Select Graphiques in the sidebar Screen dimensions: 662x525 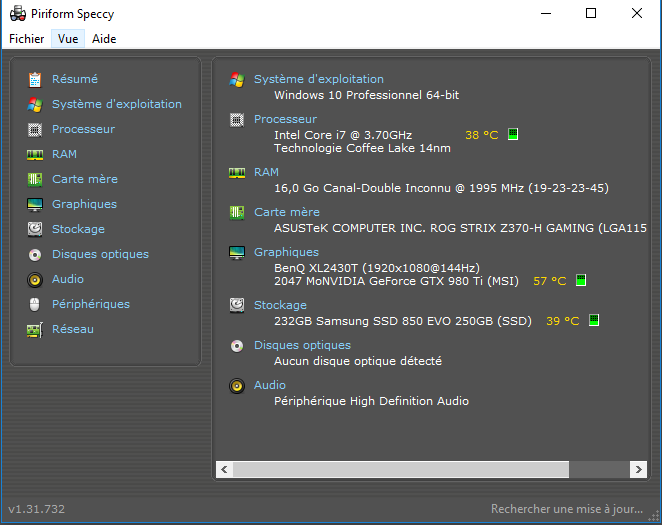coord(84,204)
